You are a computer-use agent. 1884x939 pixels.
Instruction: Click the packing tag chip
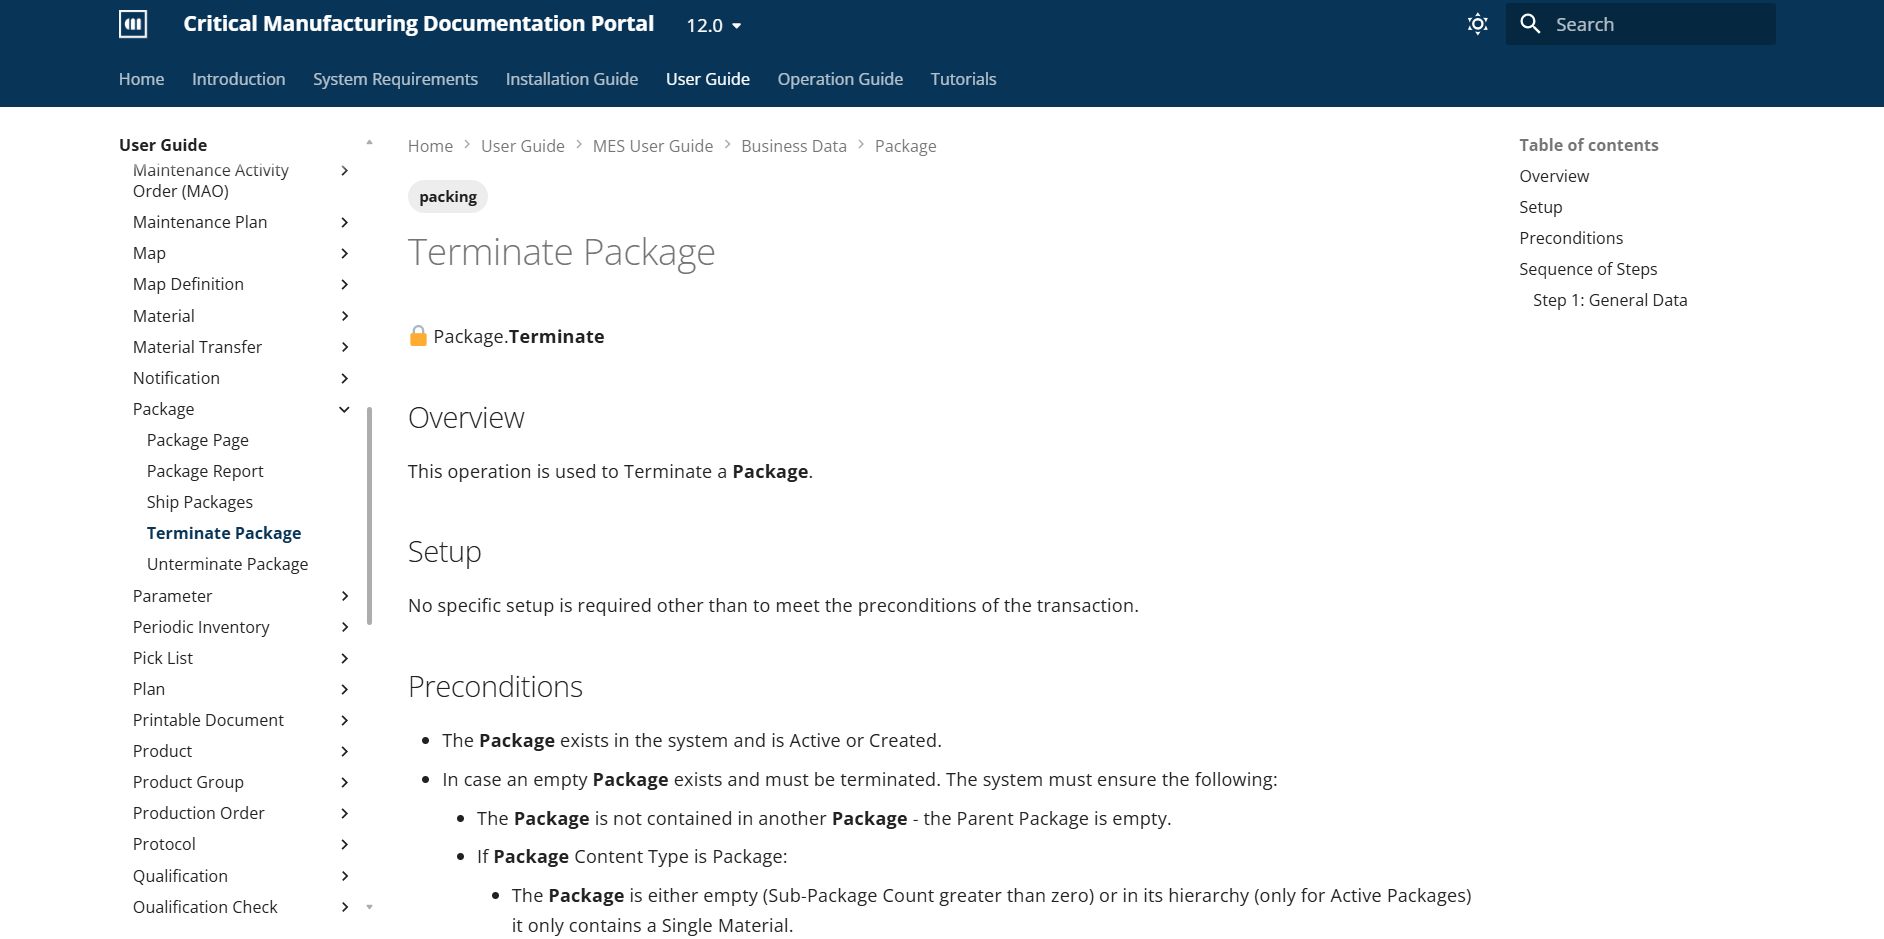pos(448,197)
